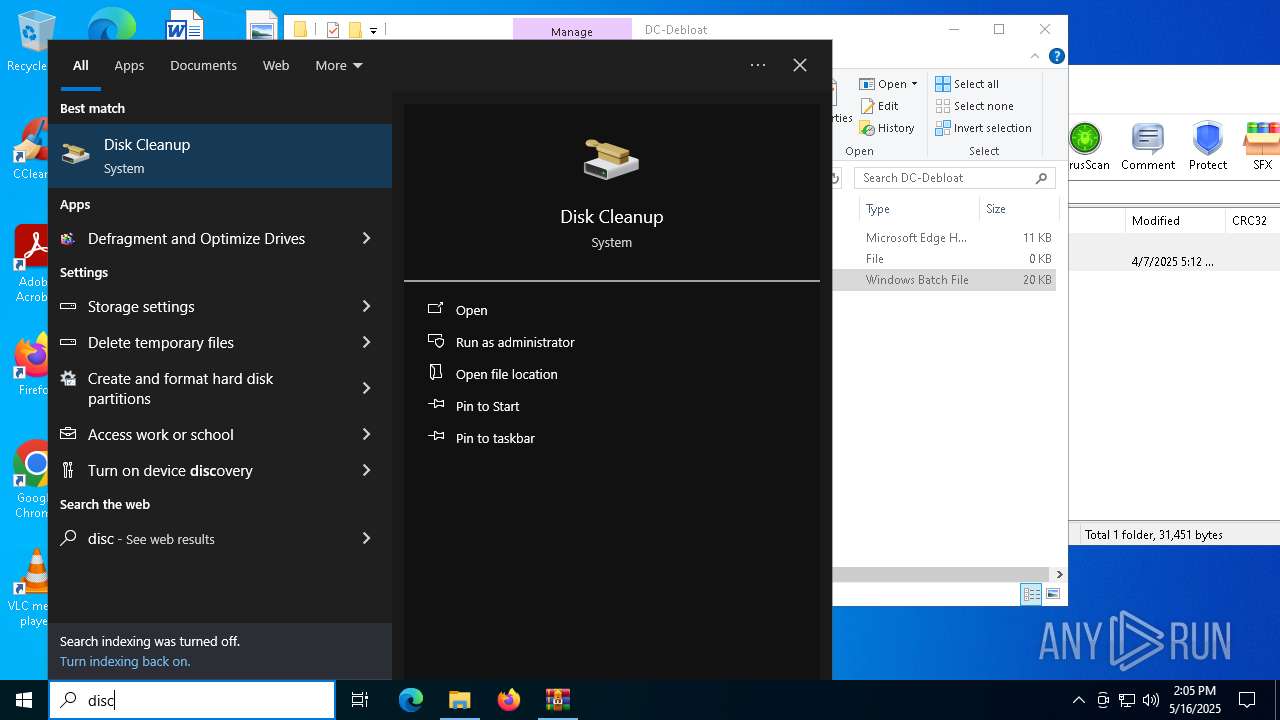Switch to the Documents search tab

click(203, 65)
